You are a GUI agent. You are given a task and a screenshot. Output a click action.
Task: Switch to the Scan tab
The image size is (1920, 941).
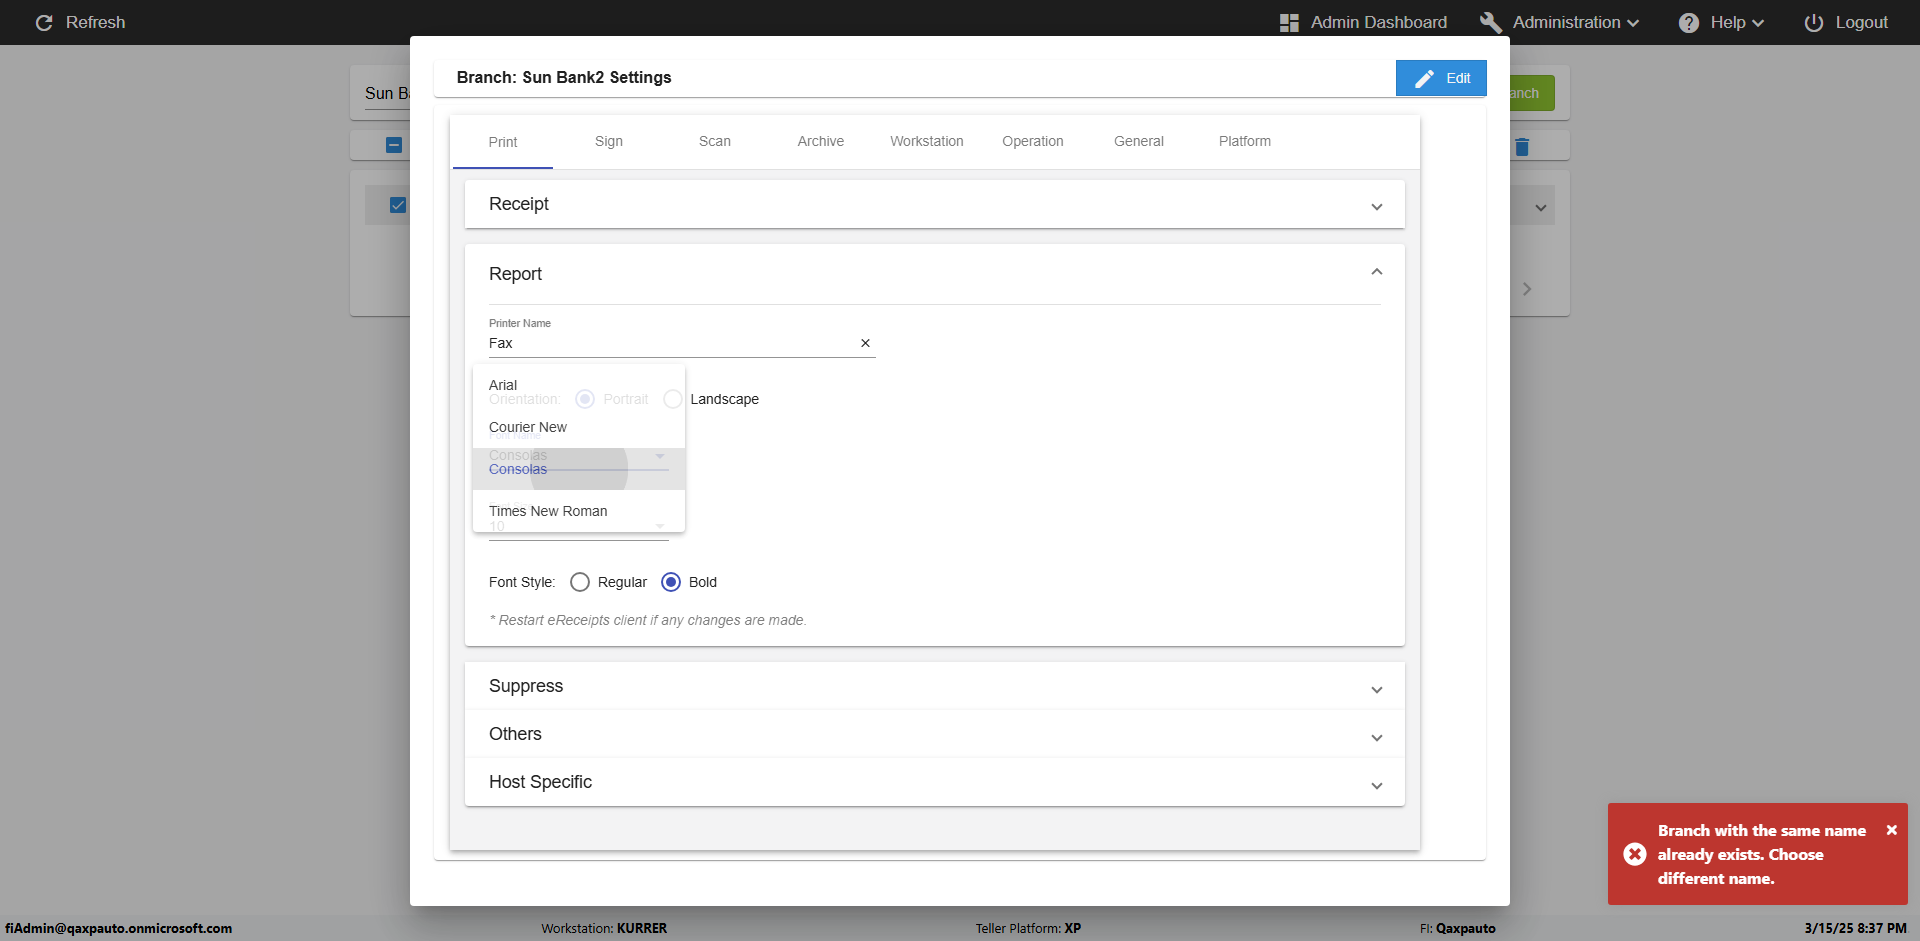point(714,141)
